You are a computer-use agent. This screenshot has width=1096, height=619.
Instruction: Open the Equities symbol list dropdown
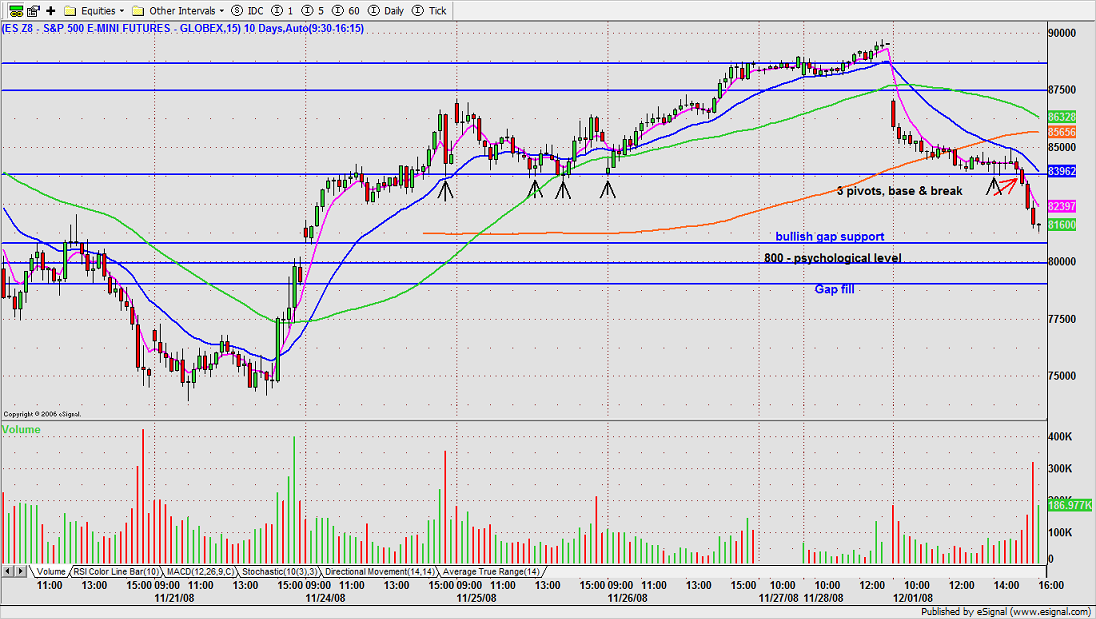94,10
